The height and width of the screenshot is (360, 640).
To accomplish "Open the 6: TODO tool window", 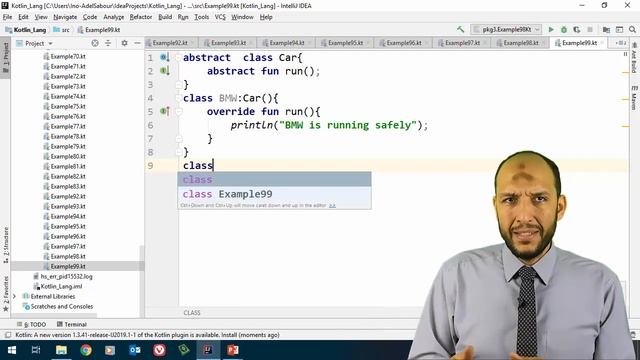I will coord(32,324).
